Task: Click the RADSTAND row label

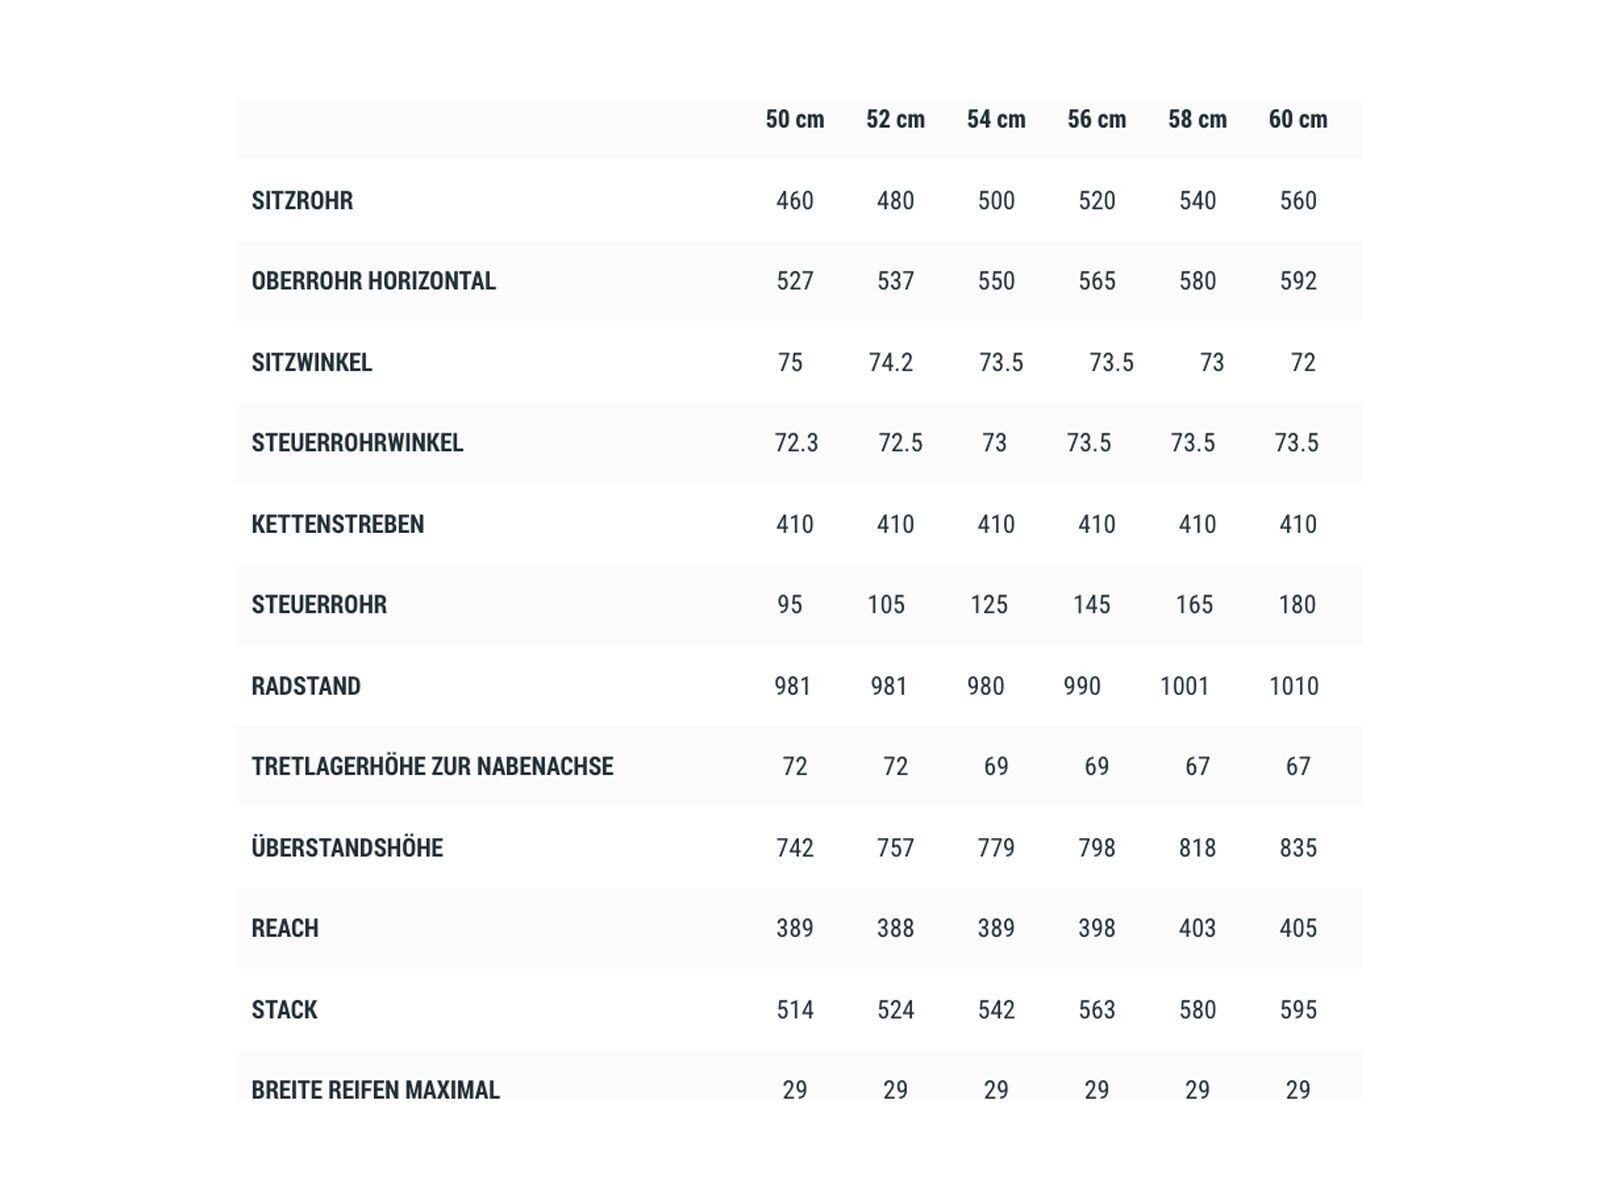Action: (x=305, y=686)
